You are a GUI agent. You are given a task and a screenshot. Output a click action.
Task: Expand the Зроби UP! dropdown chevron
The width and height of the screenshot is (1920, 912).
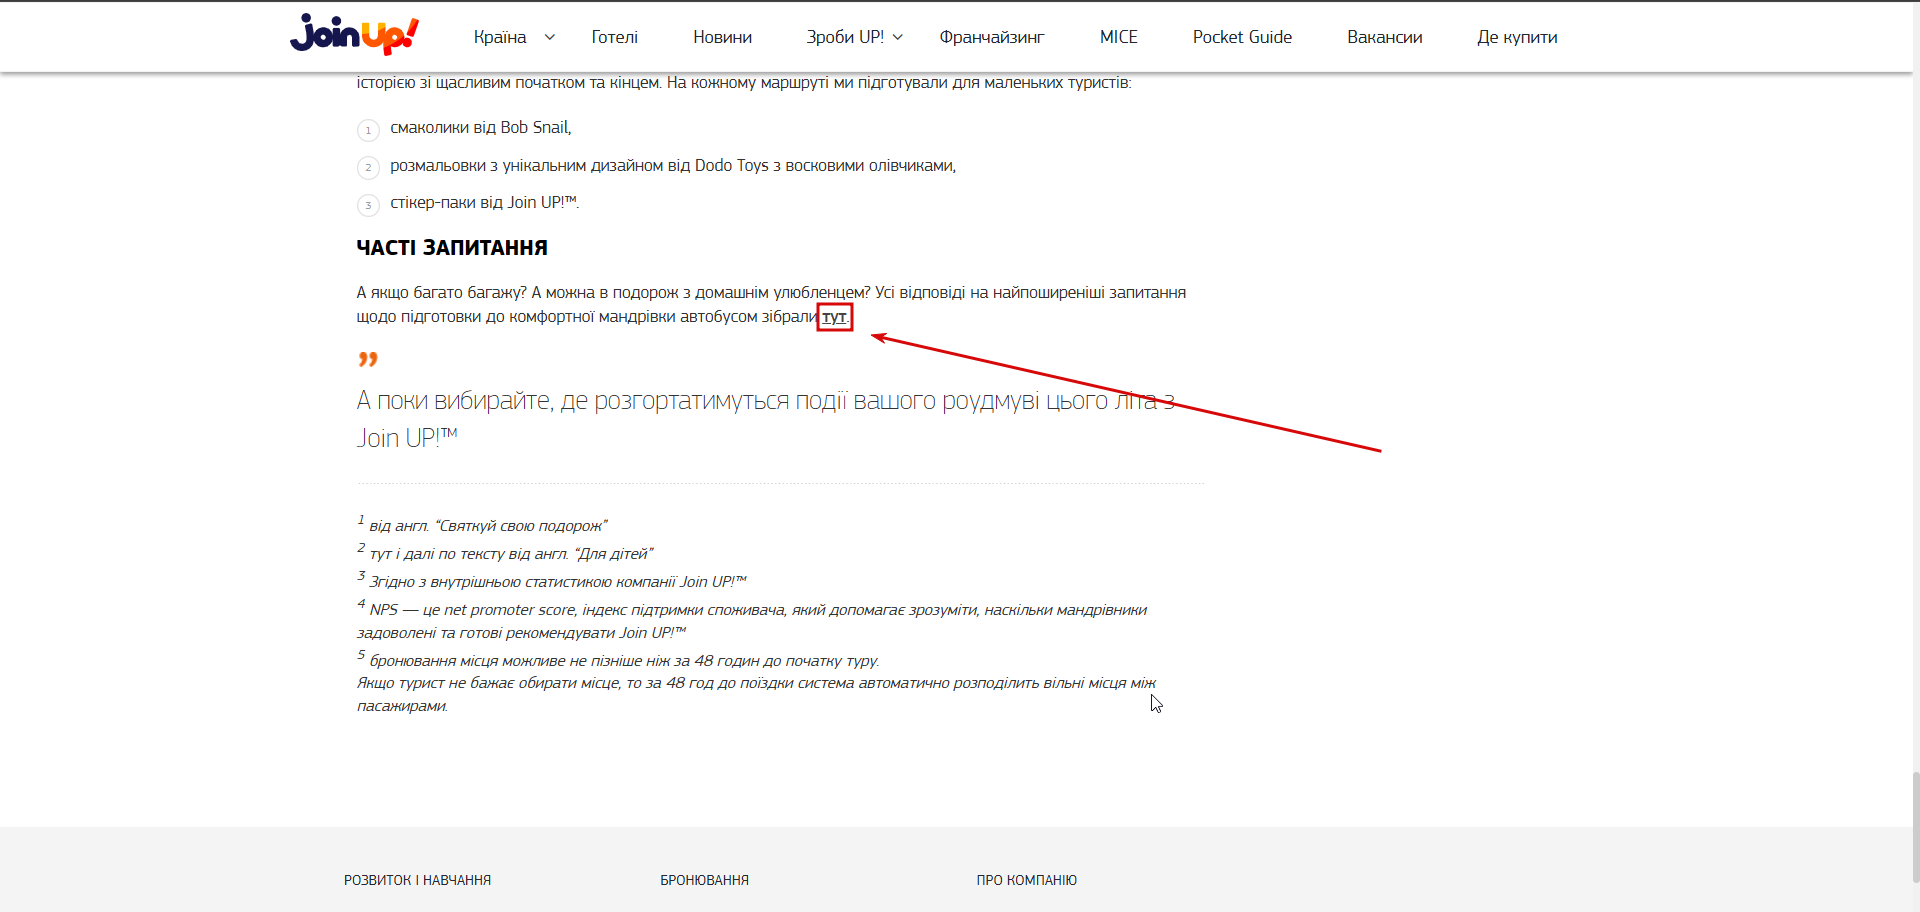point(898,37)
